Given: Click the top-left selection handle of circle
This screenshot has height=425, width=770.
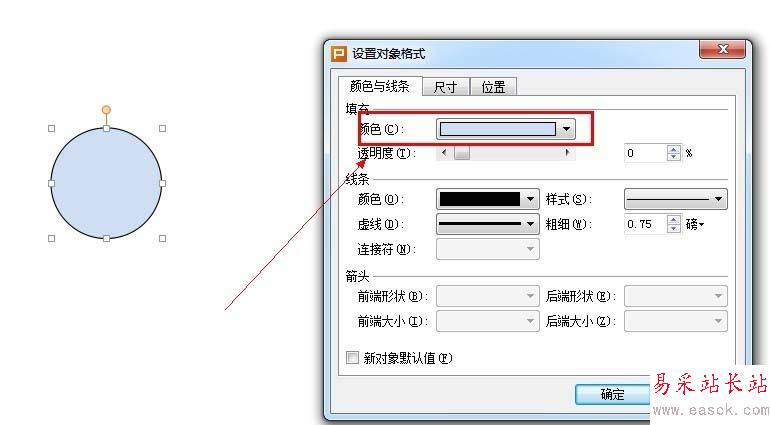Looking at the screenshot, I should 52,129.
